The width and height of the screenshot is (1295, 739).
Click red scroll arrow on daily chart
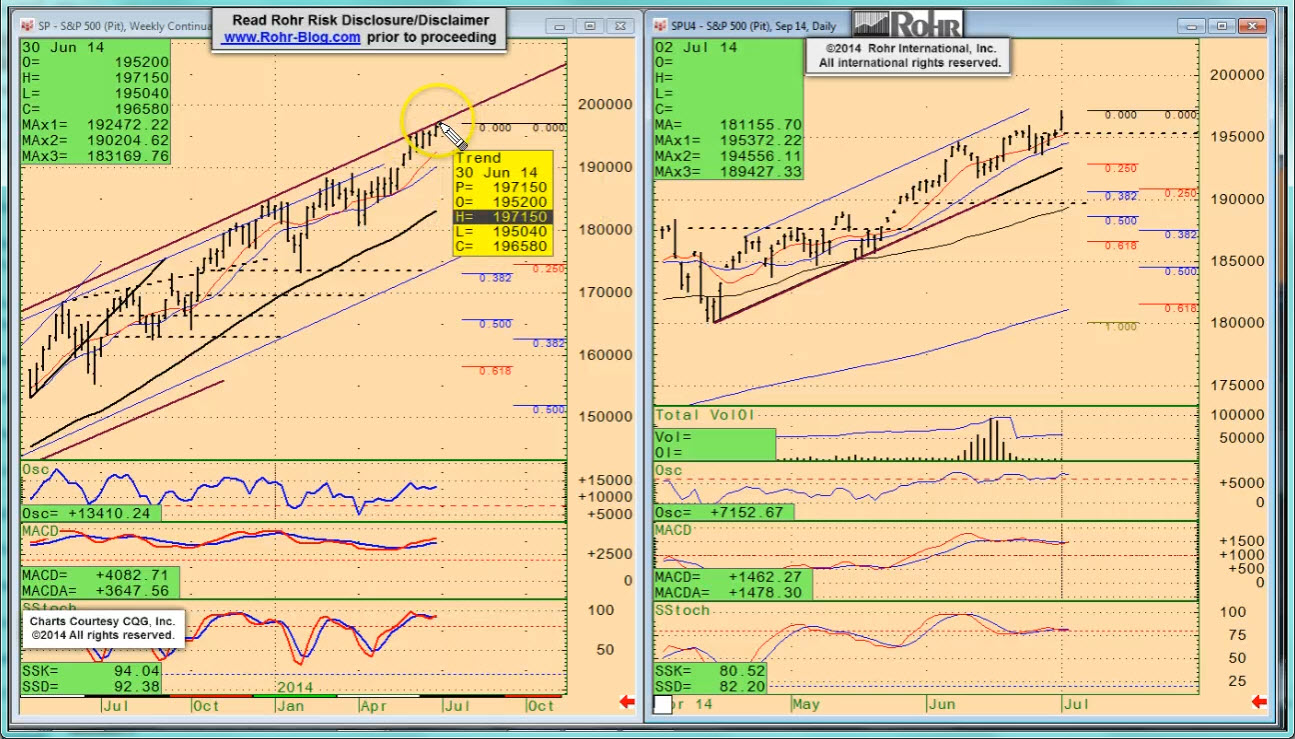coord(1259,702)
